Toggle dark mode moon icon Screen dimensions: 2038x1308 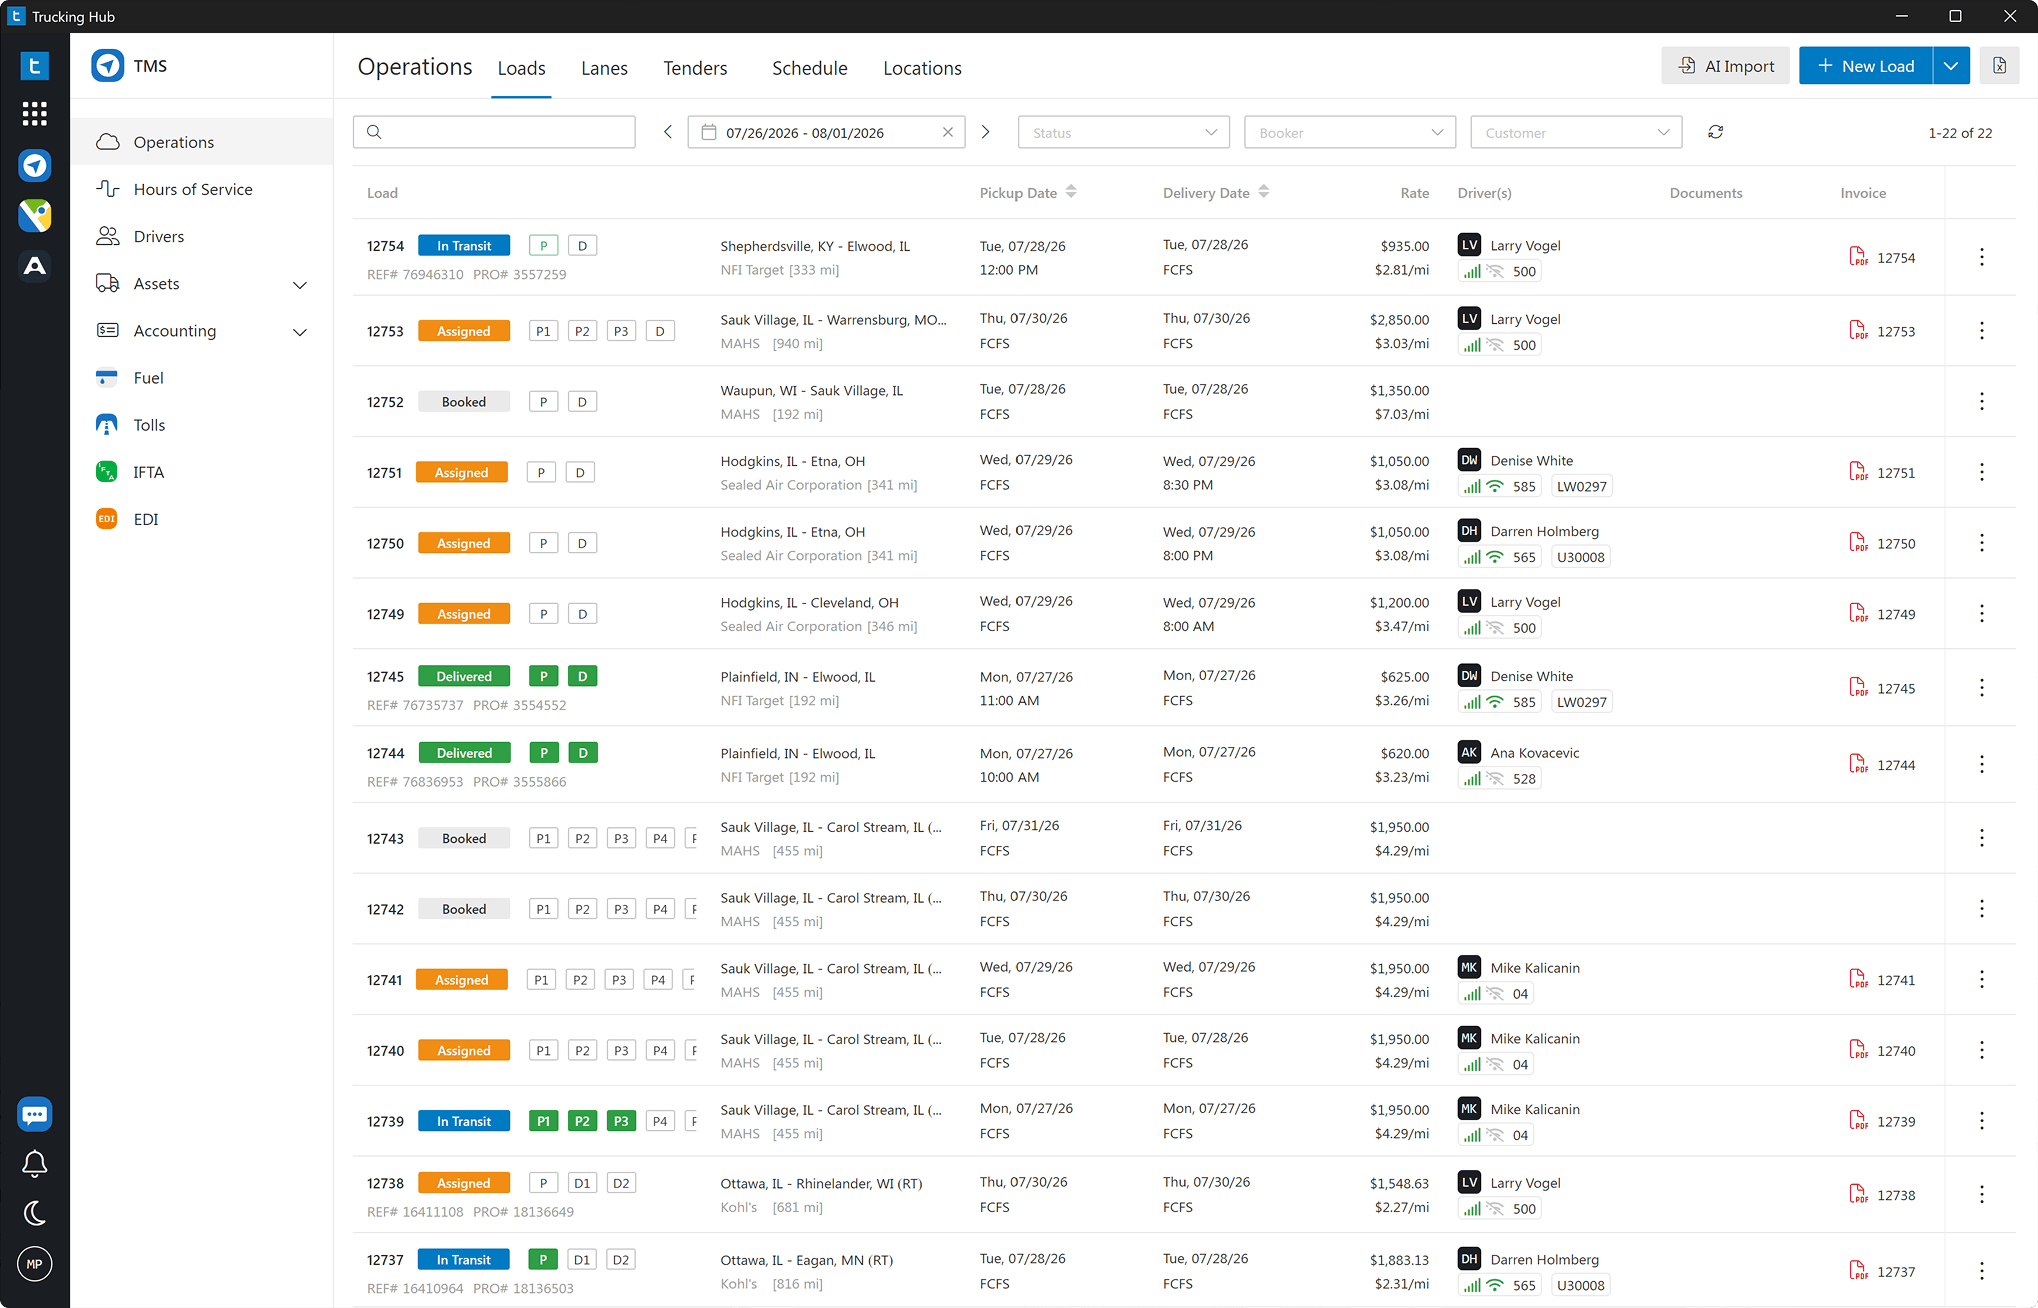[x=35, y=1214]
